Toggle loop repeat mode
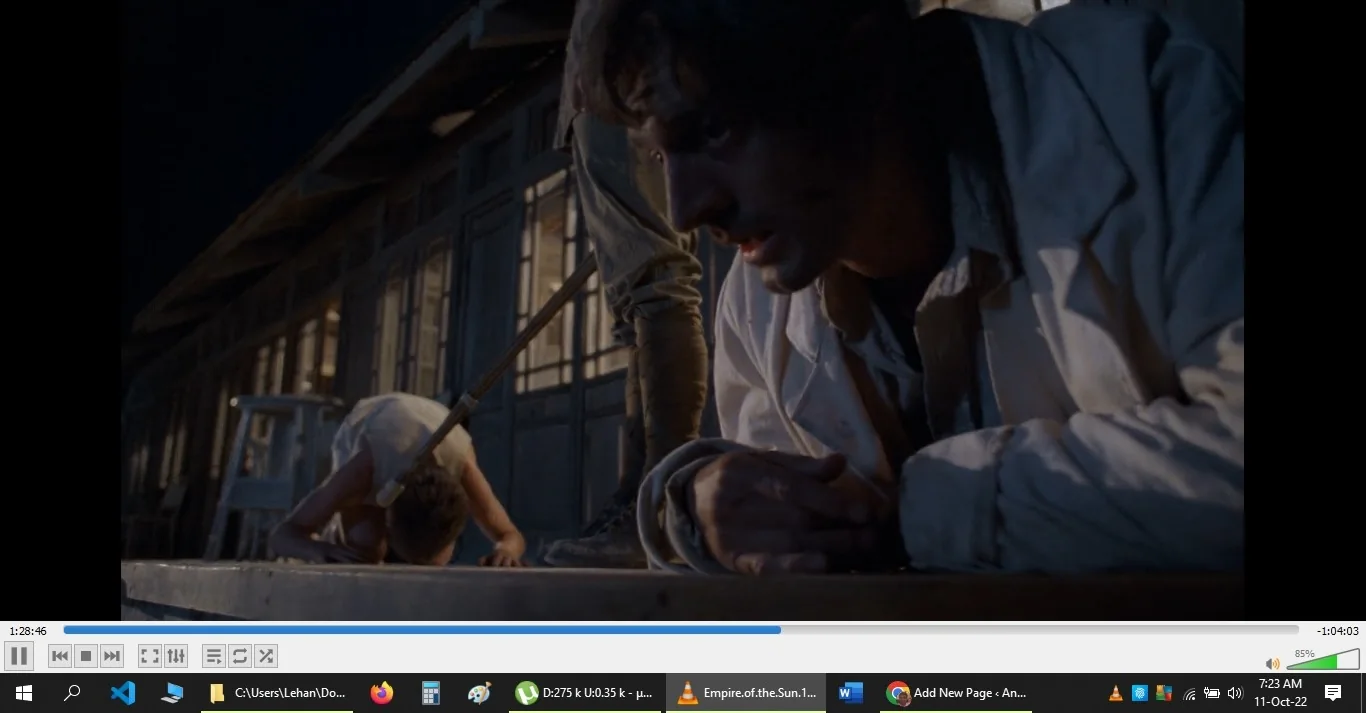 click(x=240, y=656)
